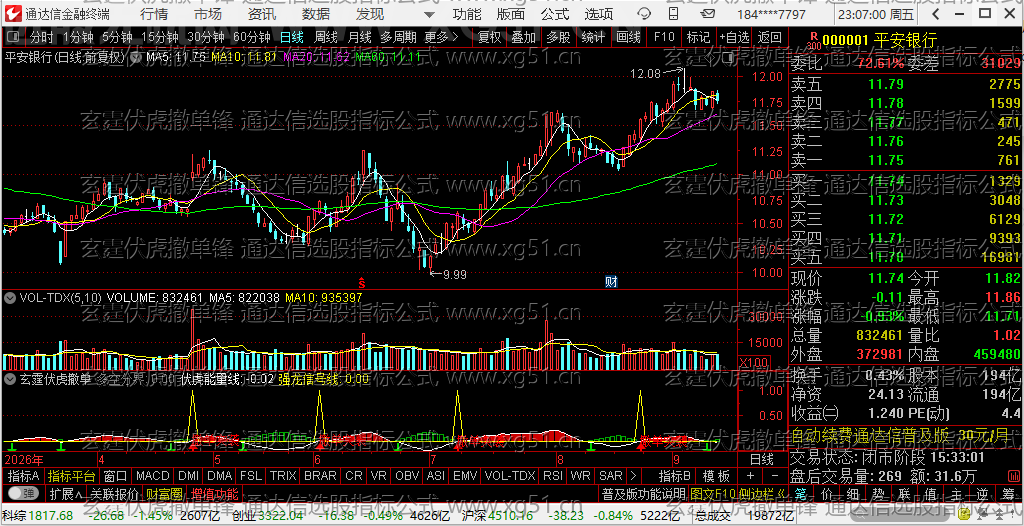The height and width of the screenshot is (526, 1024).
Task: Open the 数据 menu
Action: coord(316,14)
